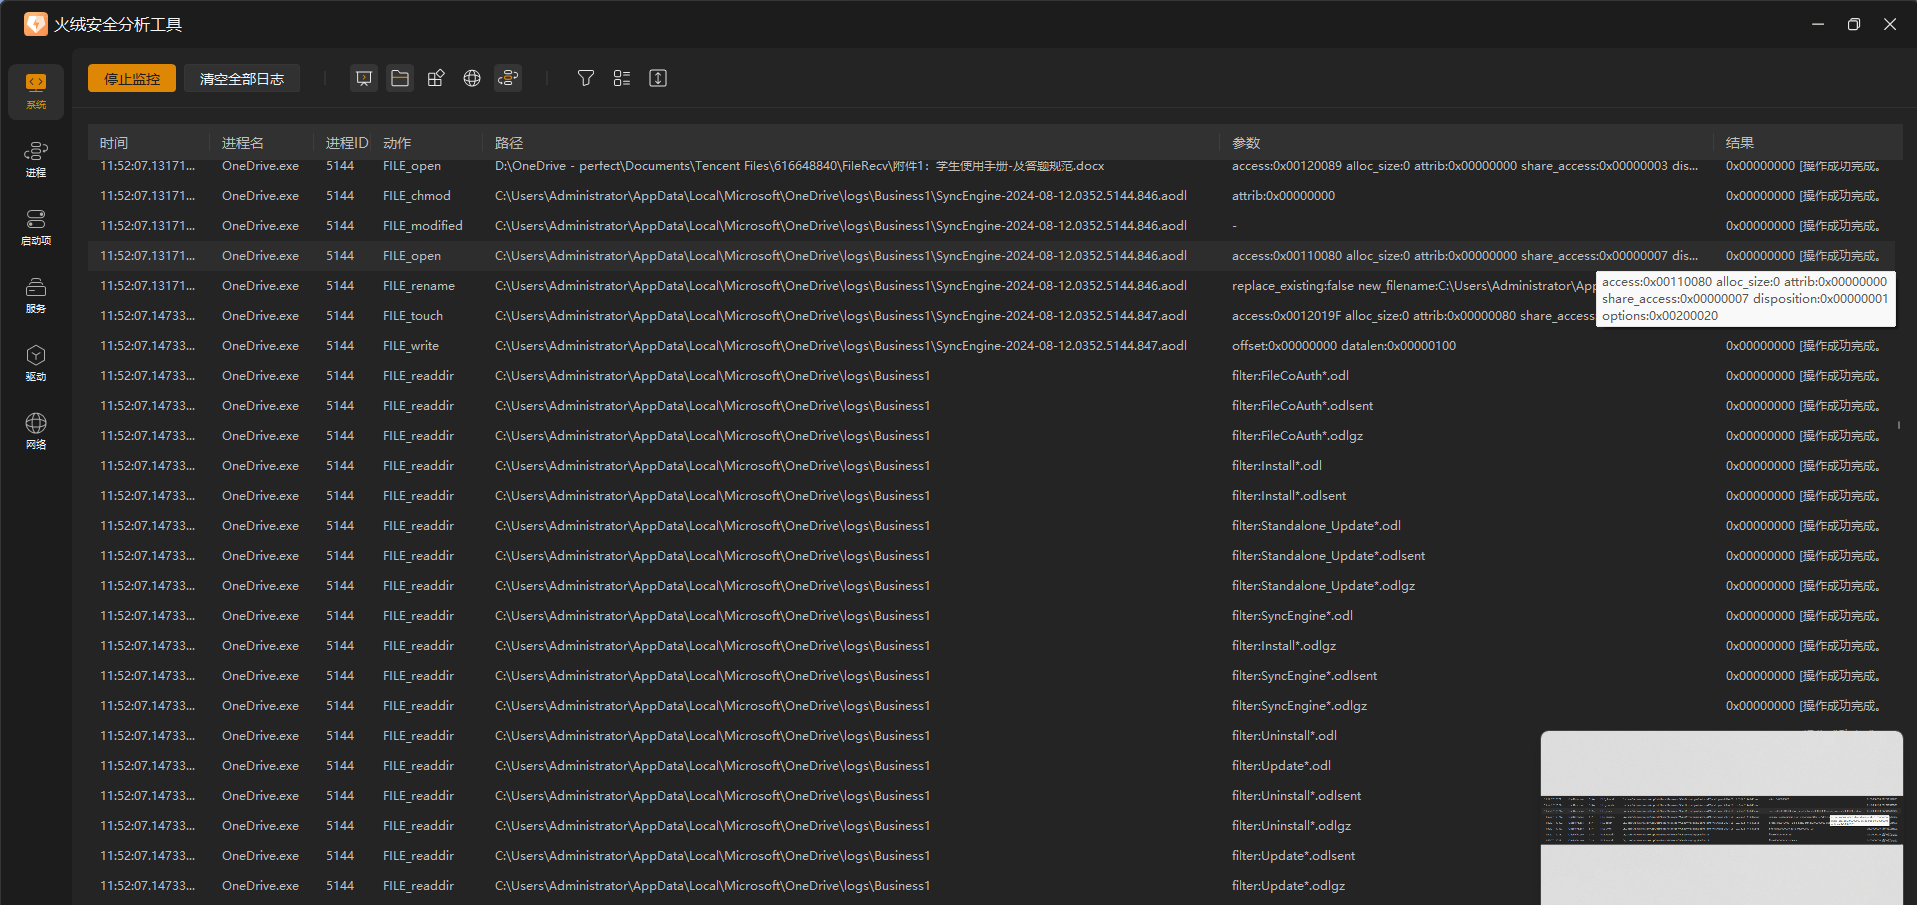Click parameter filter:Update*.odl
The image size is (1917, 905).
[1281, 766]
